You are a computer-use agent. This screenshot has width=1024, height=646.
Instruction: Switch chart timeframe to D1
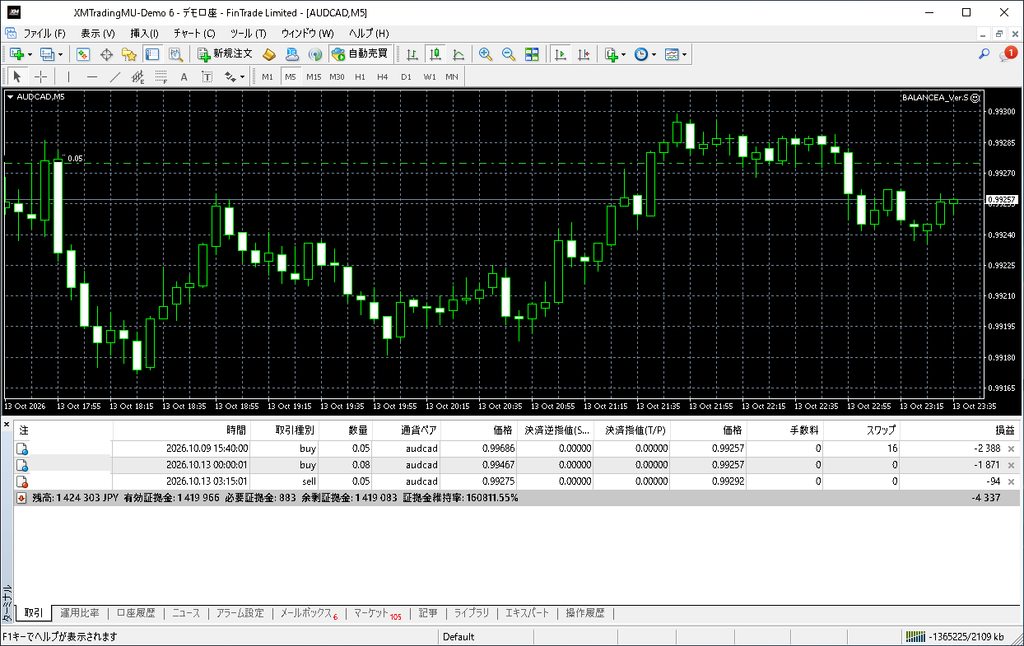tap(406, 76)
